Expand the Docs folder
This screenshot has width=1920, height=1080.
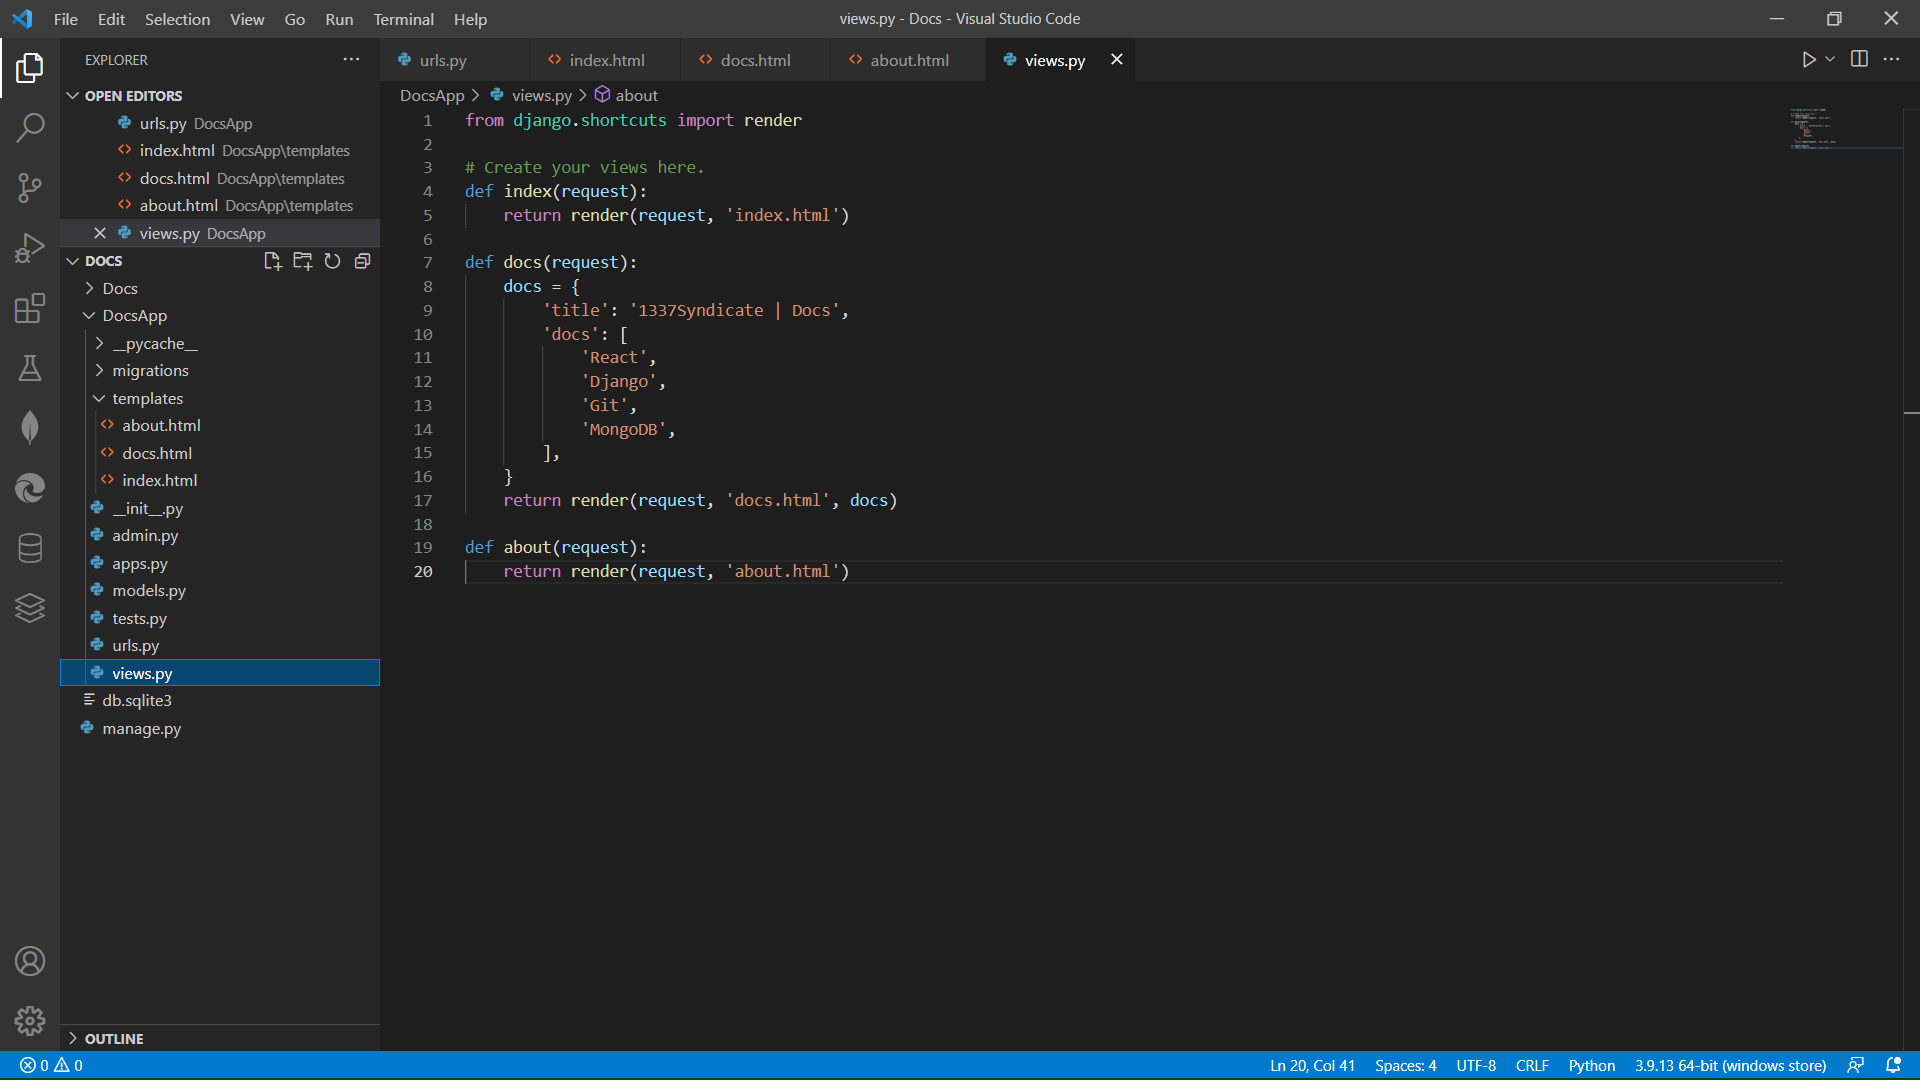click(x=120, y=288)
